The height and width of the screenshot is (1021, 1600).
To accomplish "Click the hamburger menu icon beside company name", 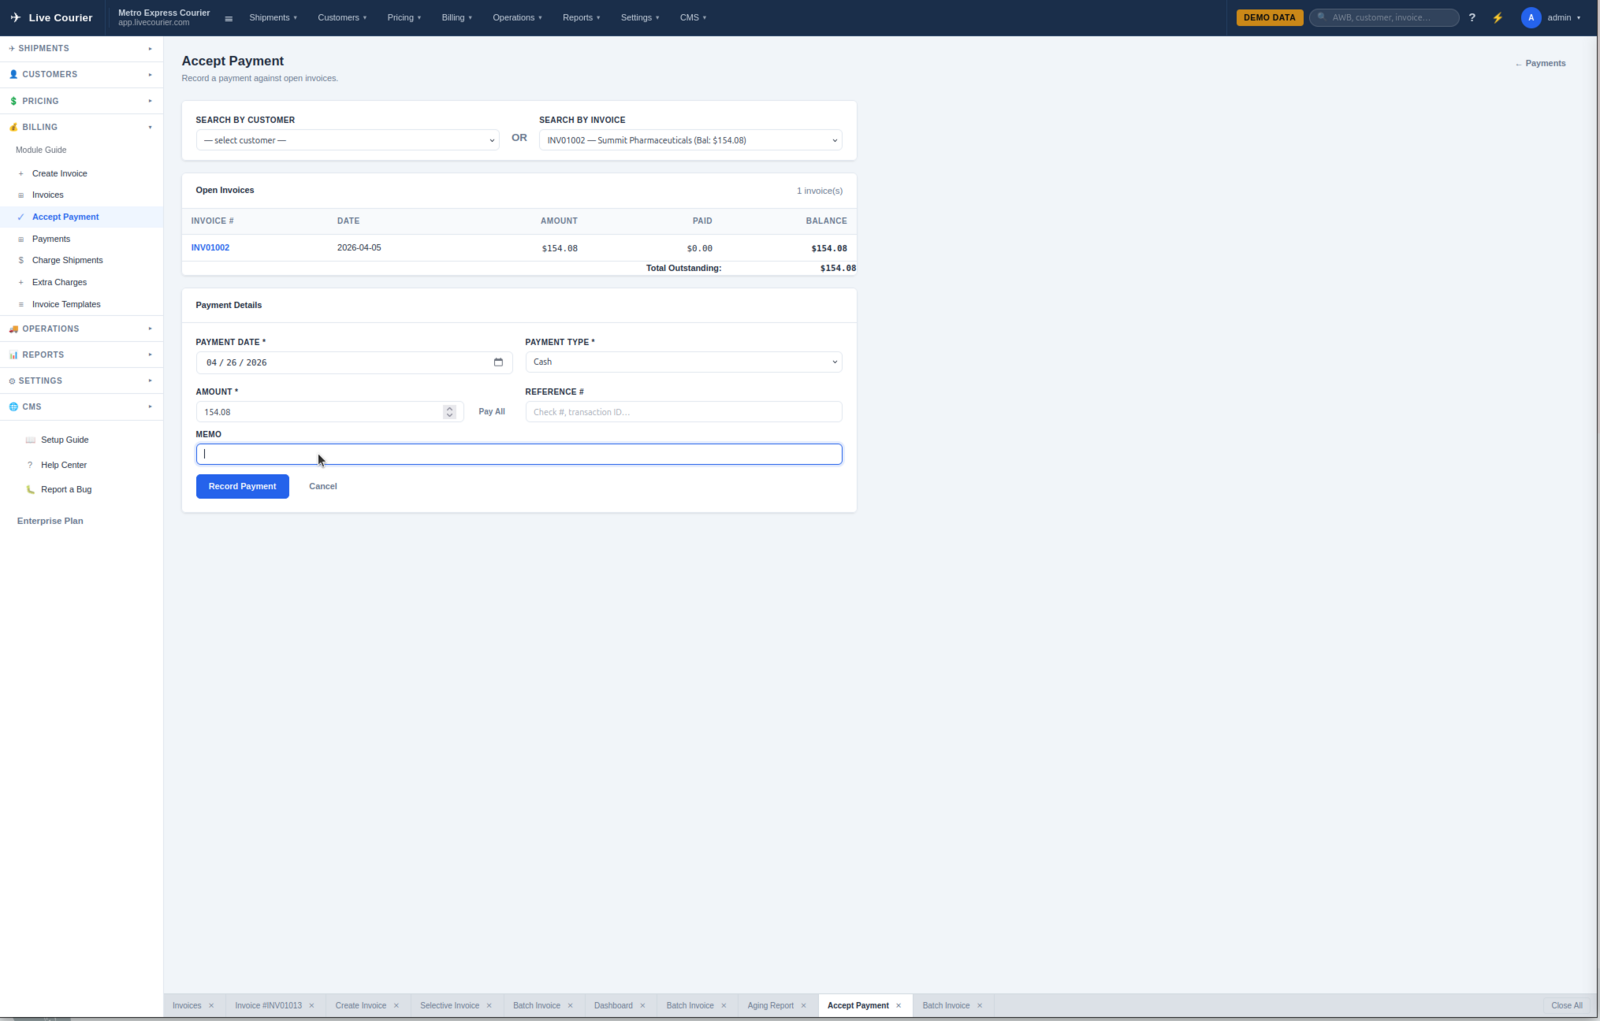I will coord(229,18).
